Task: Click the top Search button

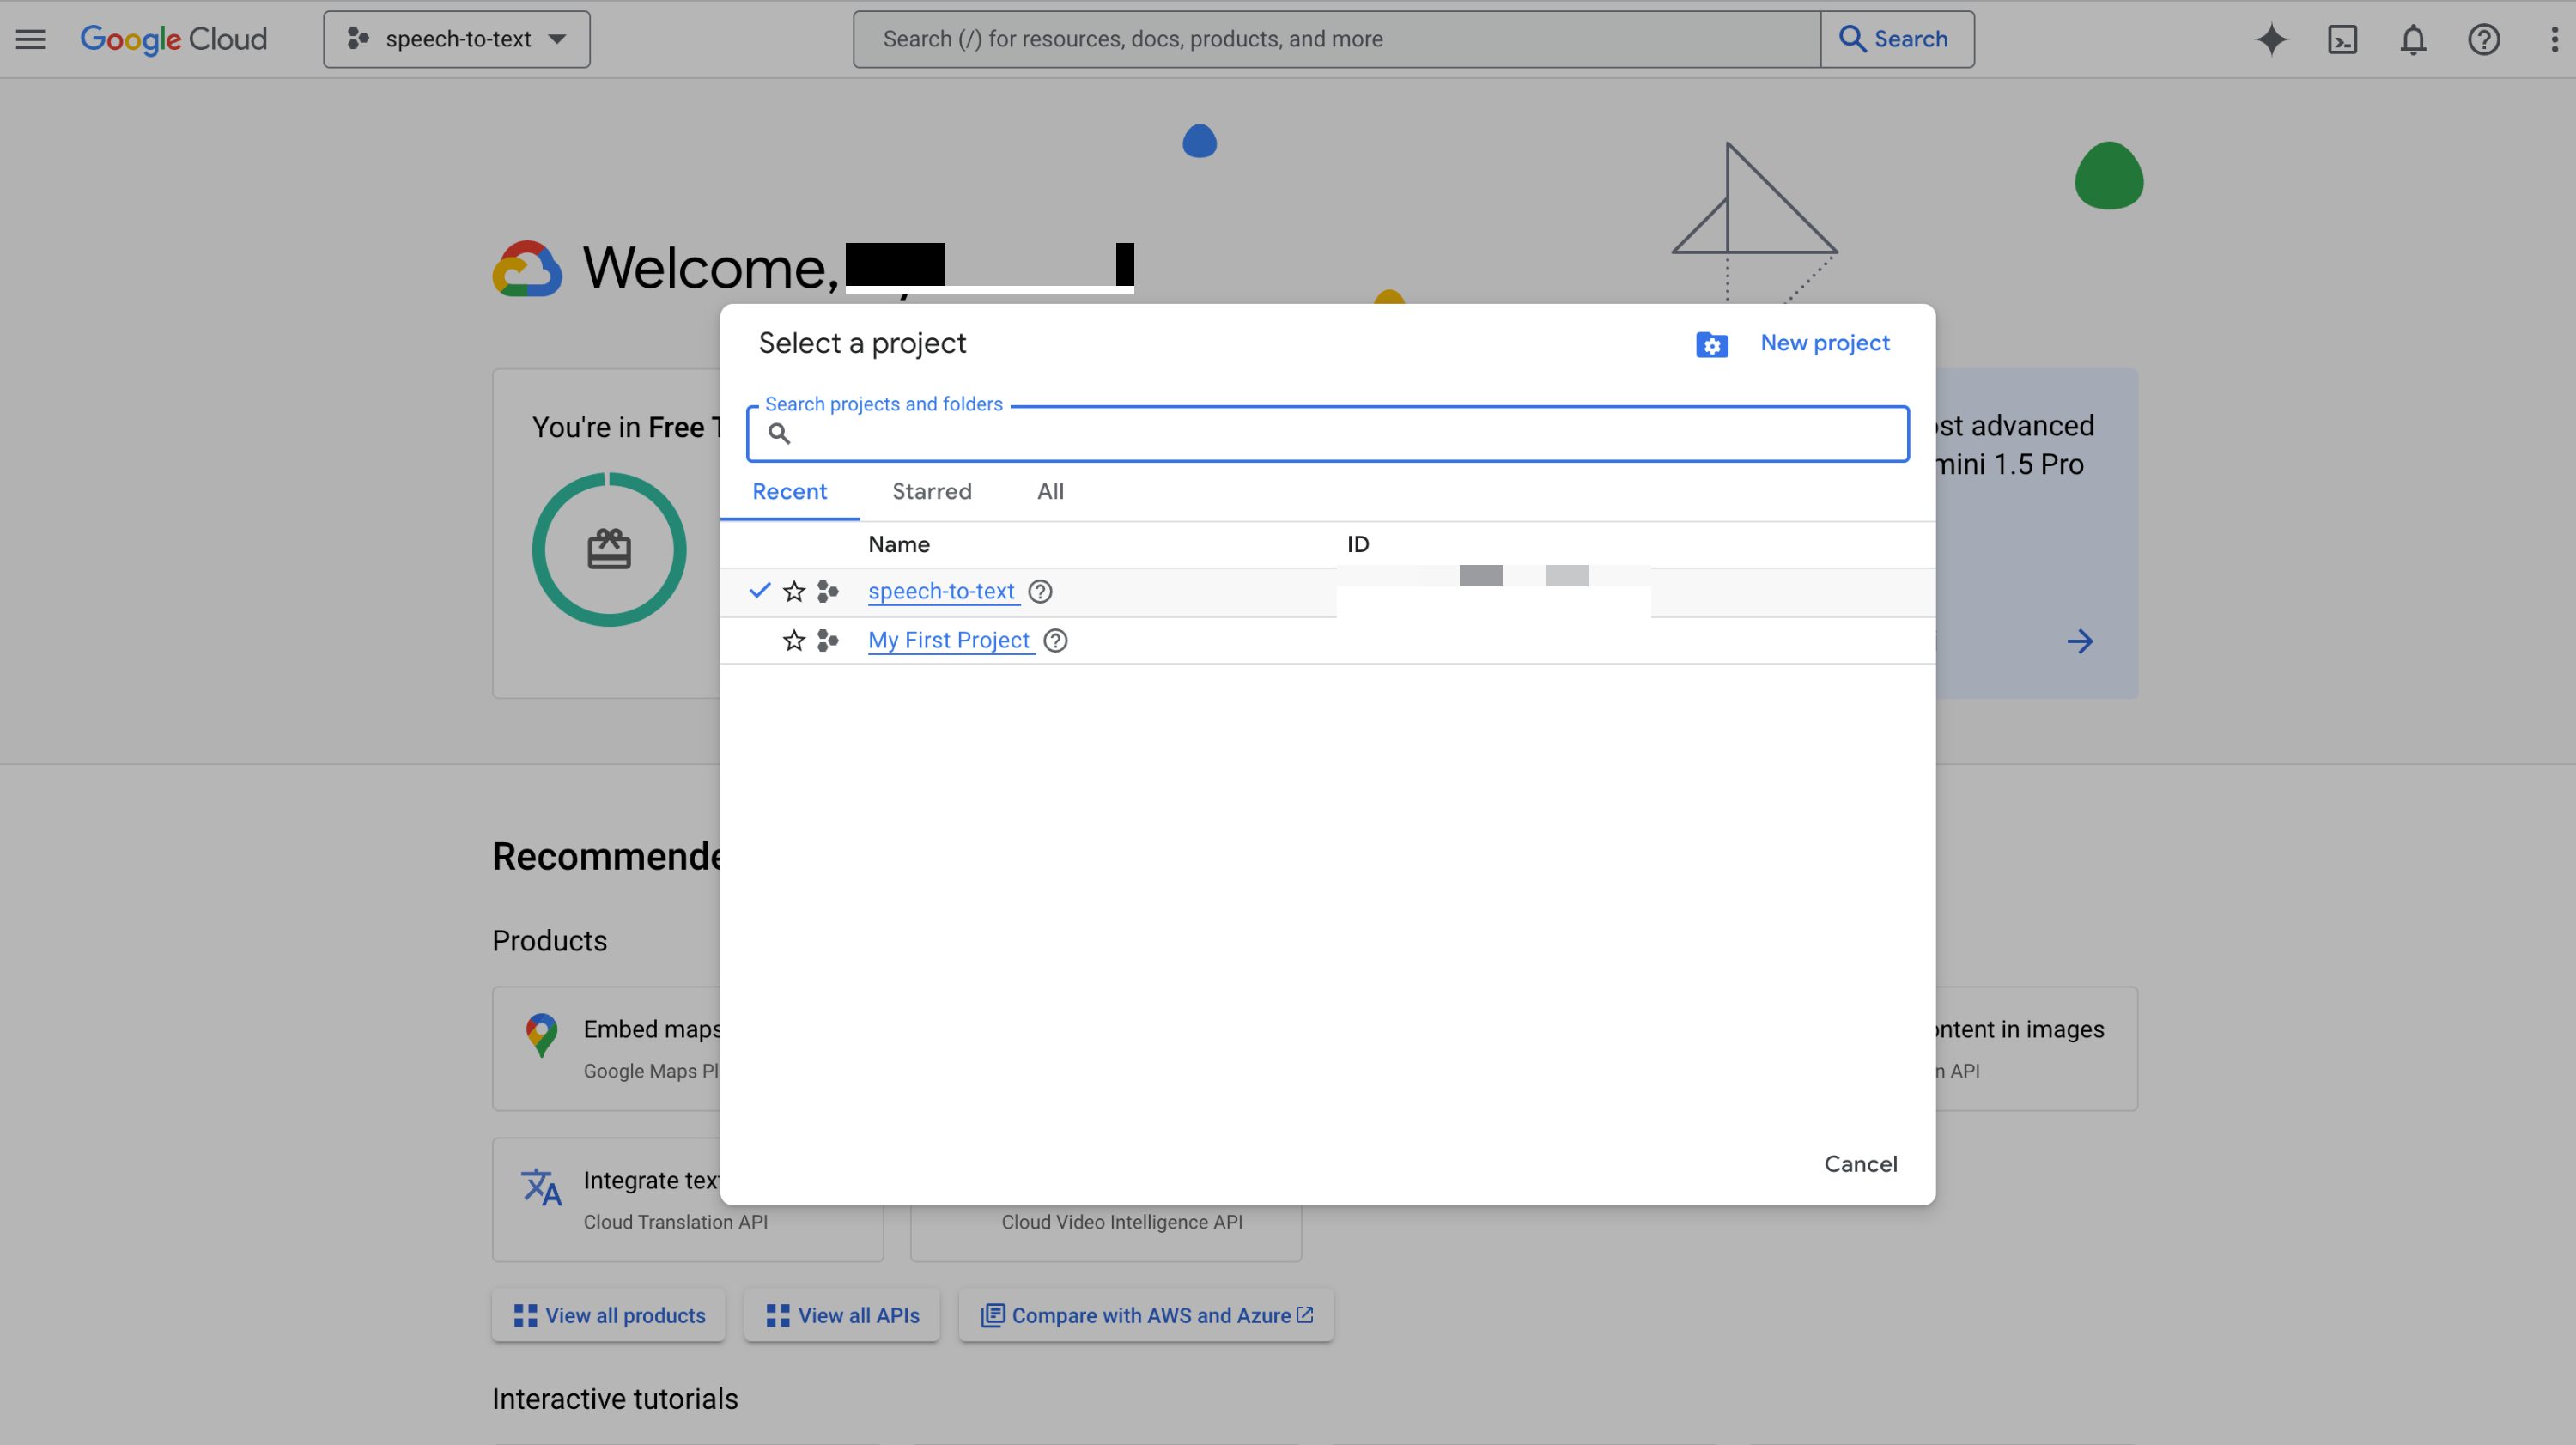Action: point(1896,39)
